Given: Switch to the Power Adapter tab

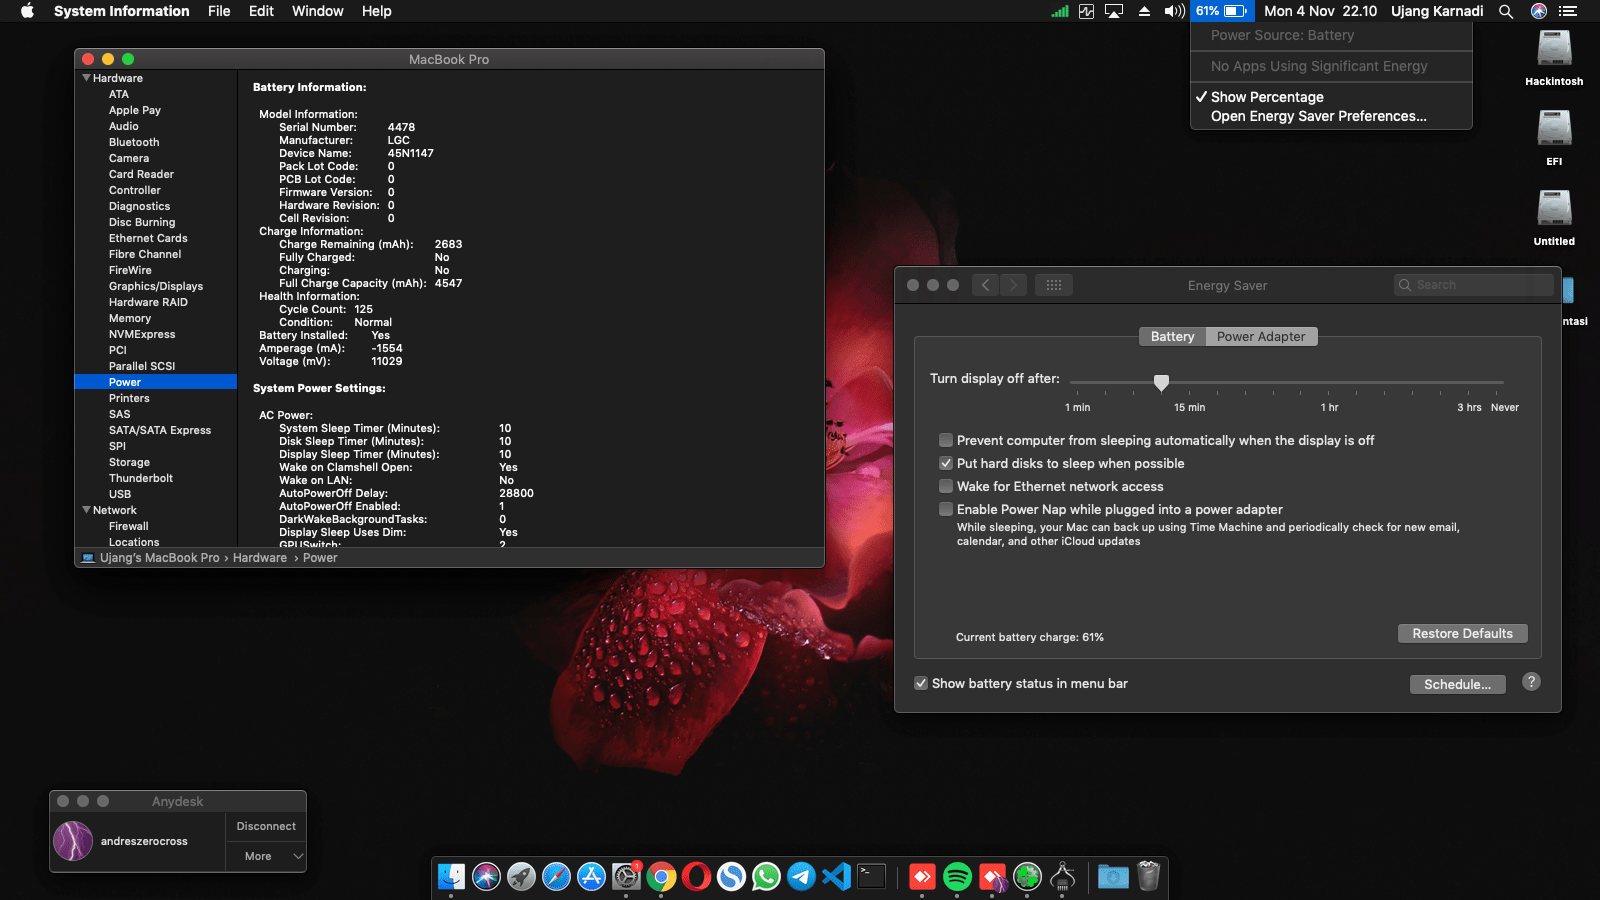Looking at the screenshot, I should pyautogui.click(x=1261, y=337).
